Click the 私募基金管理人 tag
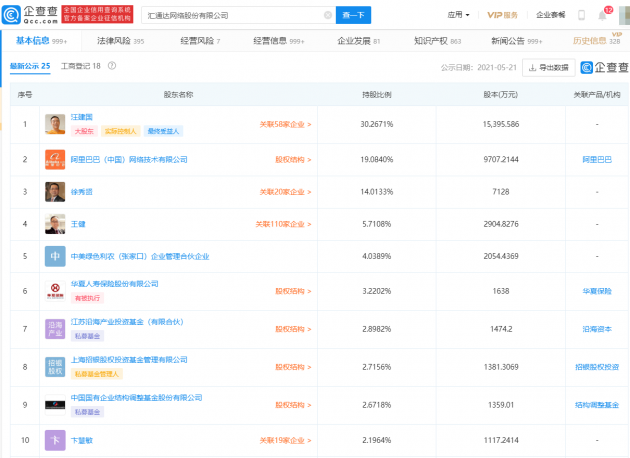630x458 pixels. point(97,374)
